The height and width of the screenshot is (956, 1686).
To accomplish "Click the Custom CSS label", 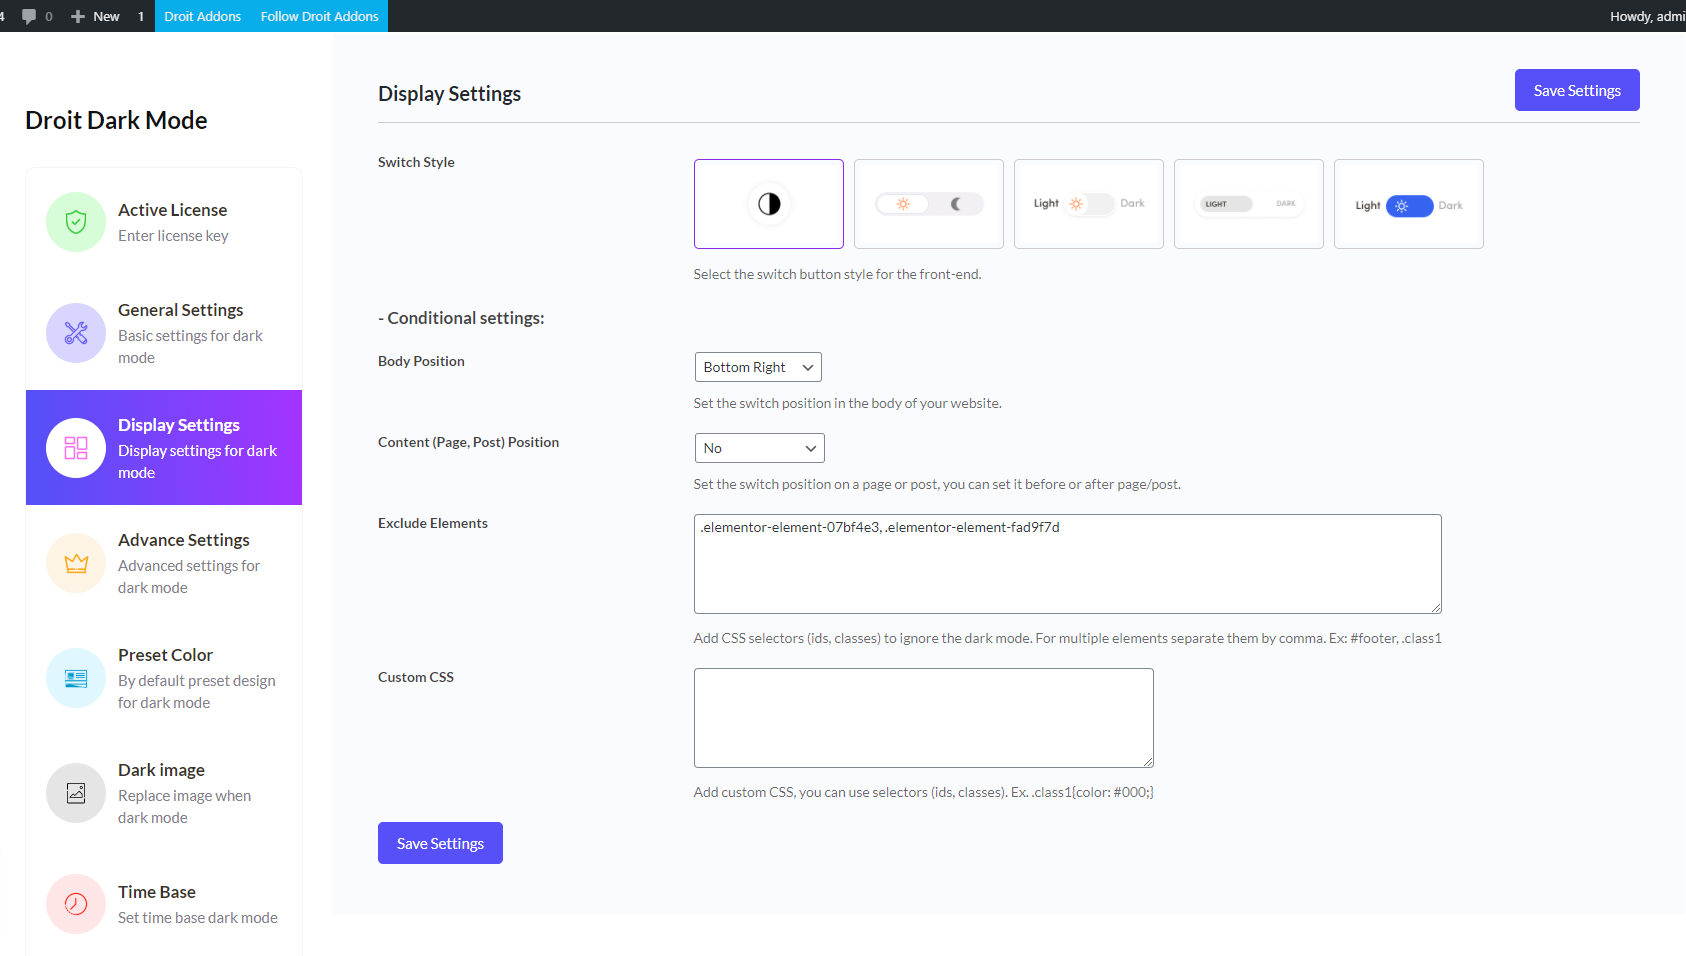I will (x=416, y=677).
